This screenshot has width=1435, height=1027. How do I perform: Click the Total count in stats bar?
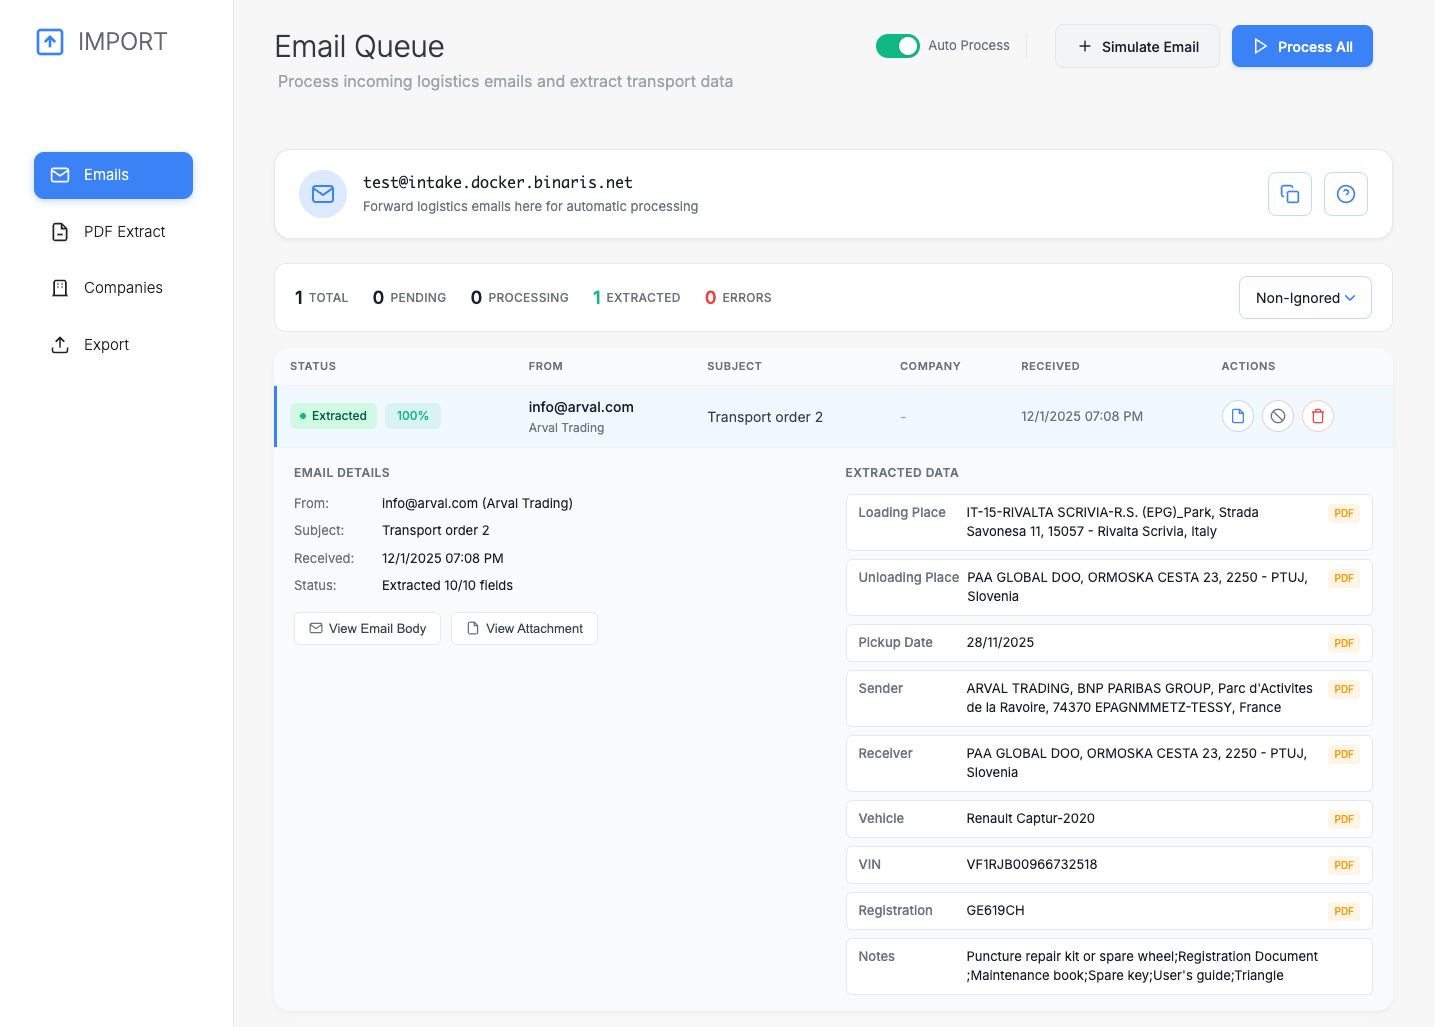click(321, 298)
